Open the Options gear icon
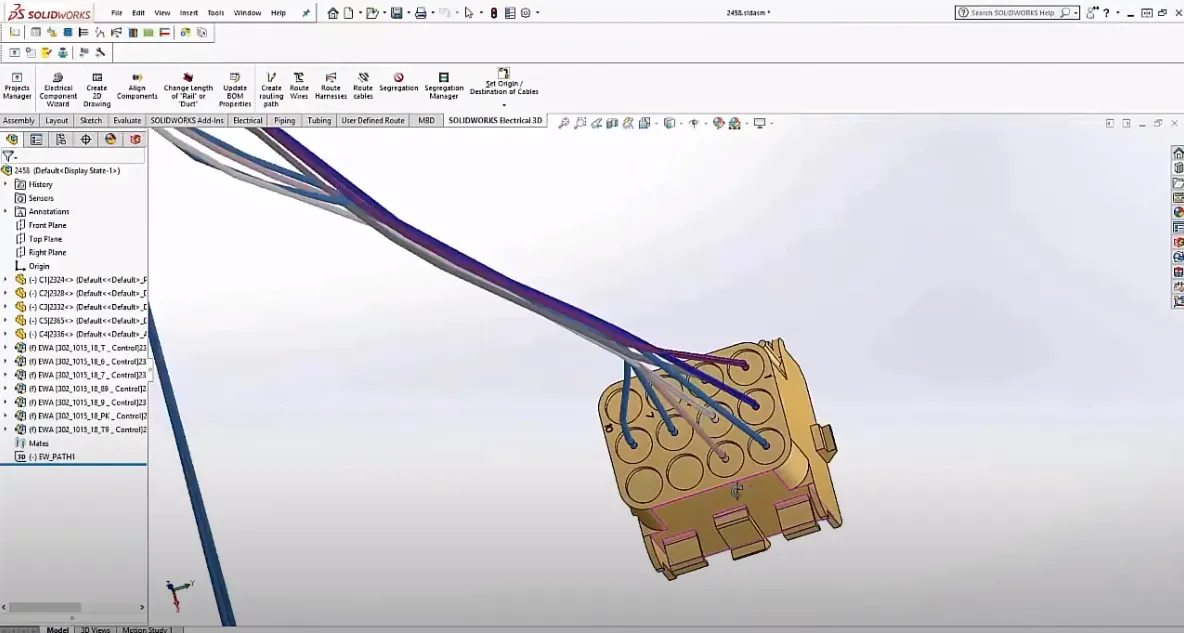 click(x=526, y=13)
